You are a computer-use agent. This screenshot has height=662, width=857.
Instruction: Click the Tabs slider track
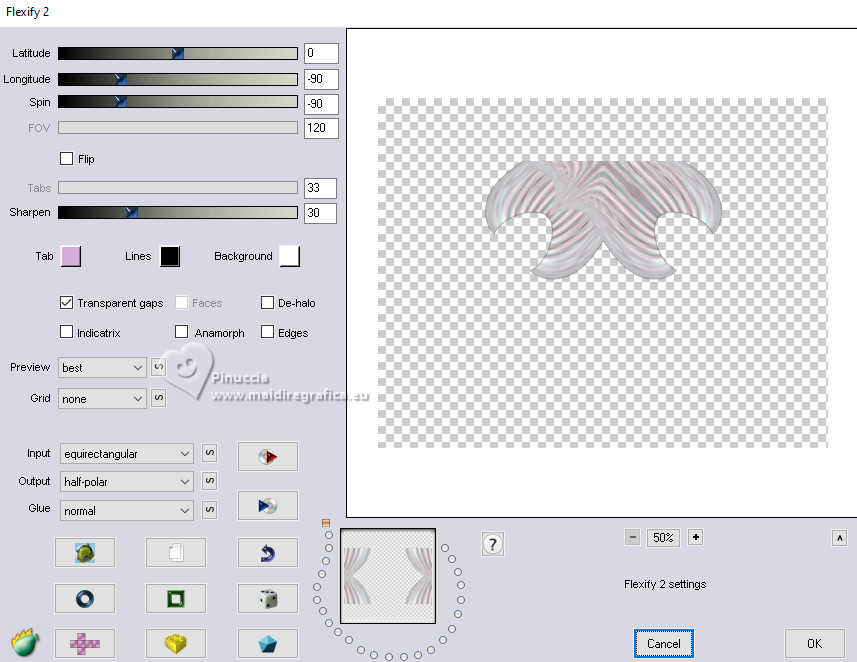point(178,188)
